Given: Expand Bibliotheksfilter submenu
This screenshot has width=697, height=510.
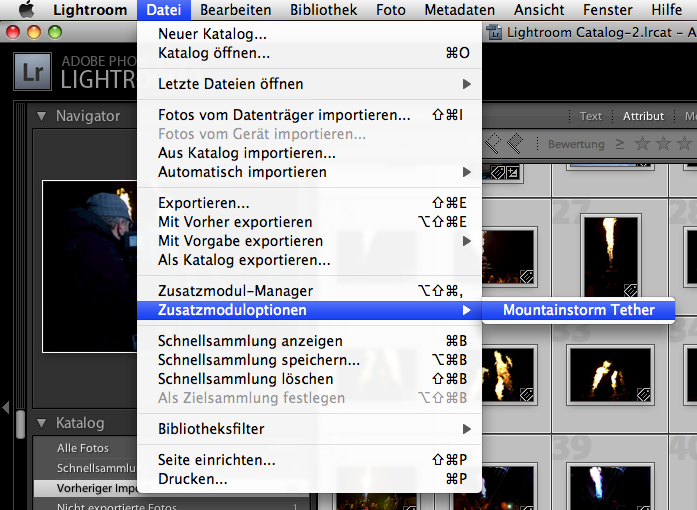Looking at the screenshot, I should pyautogui.click(x=309, y=429).
